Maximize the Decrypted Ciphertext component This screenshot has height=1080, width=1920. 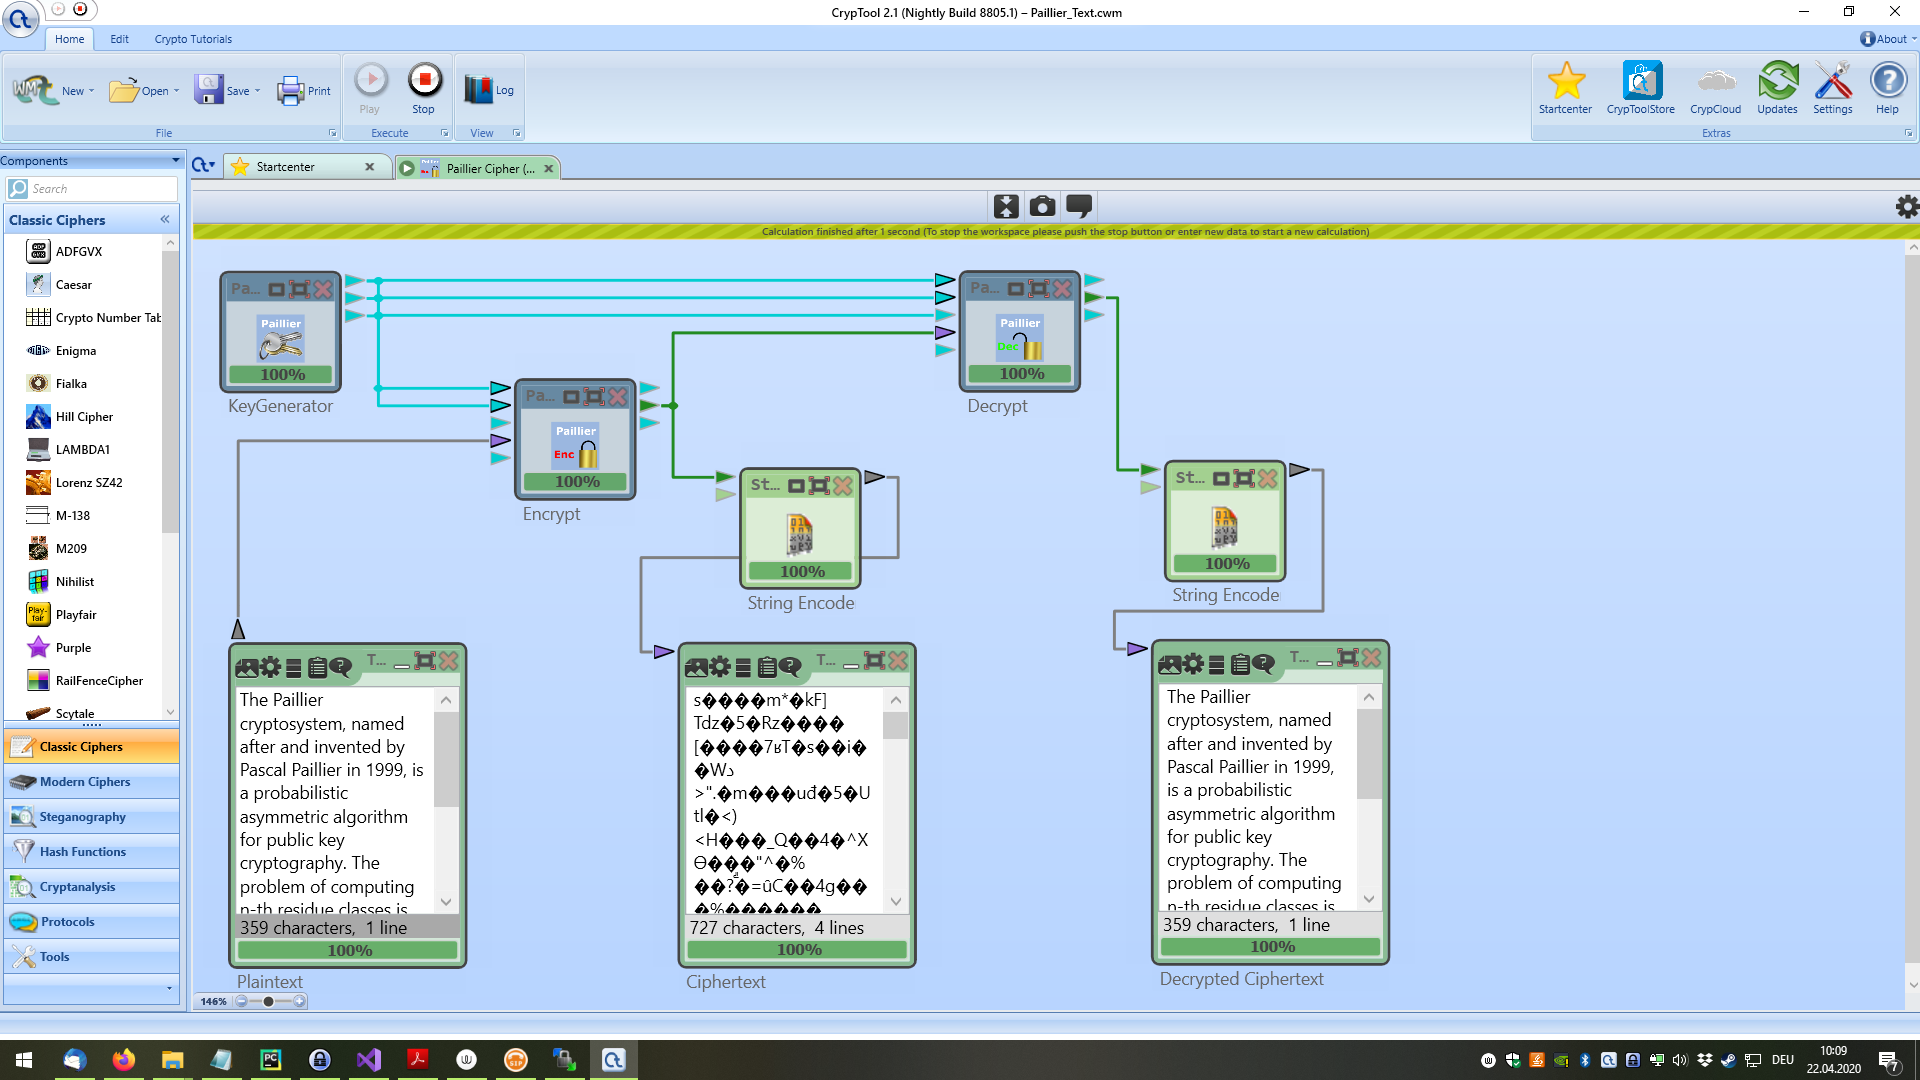click(x=1348, y=657)
